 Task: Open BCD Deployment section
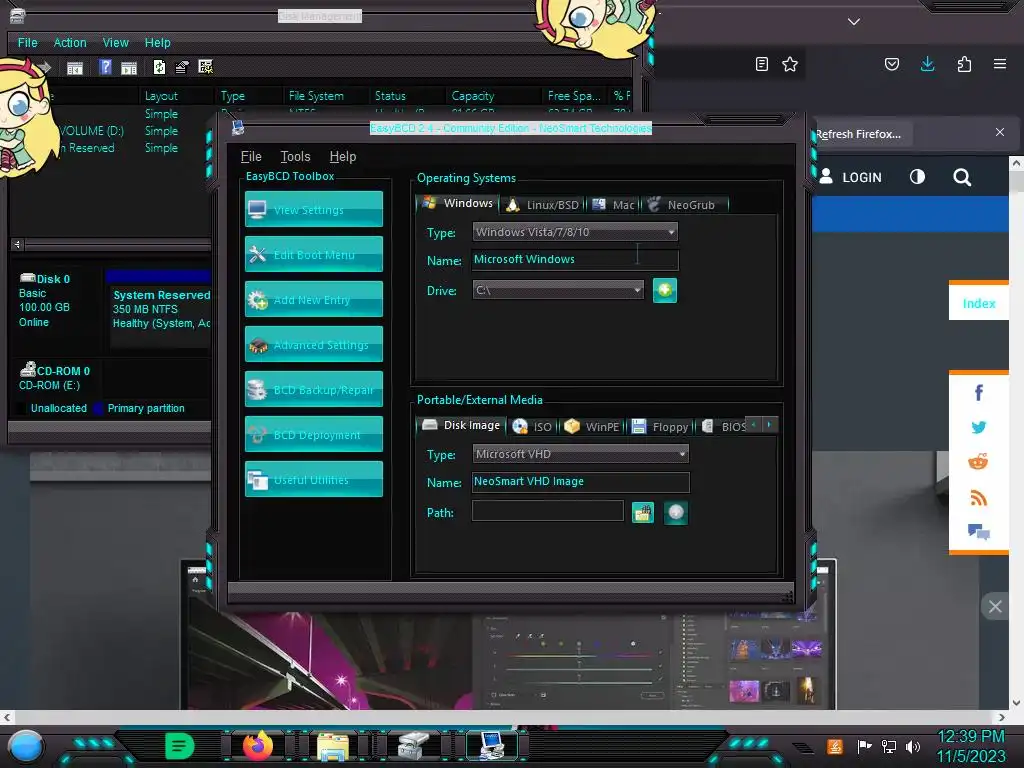point(313,434)
